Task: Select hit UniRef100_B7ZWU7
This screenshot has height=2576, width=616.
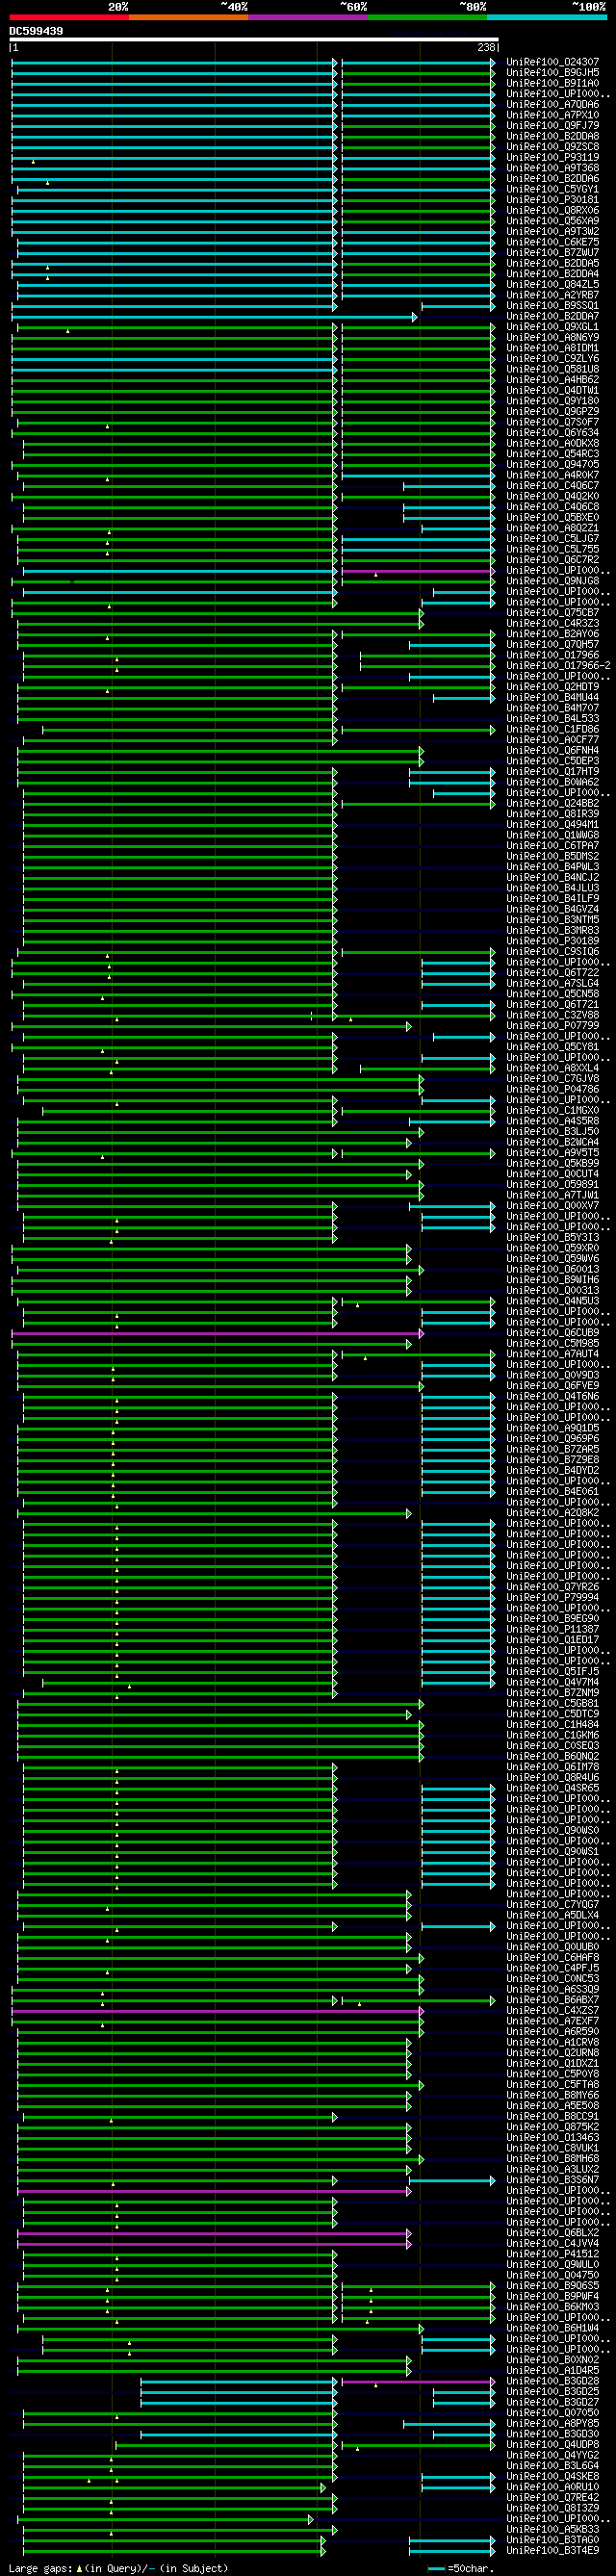Action: [553, 253]
